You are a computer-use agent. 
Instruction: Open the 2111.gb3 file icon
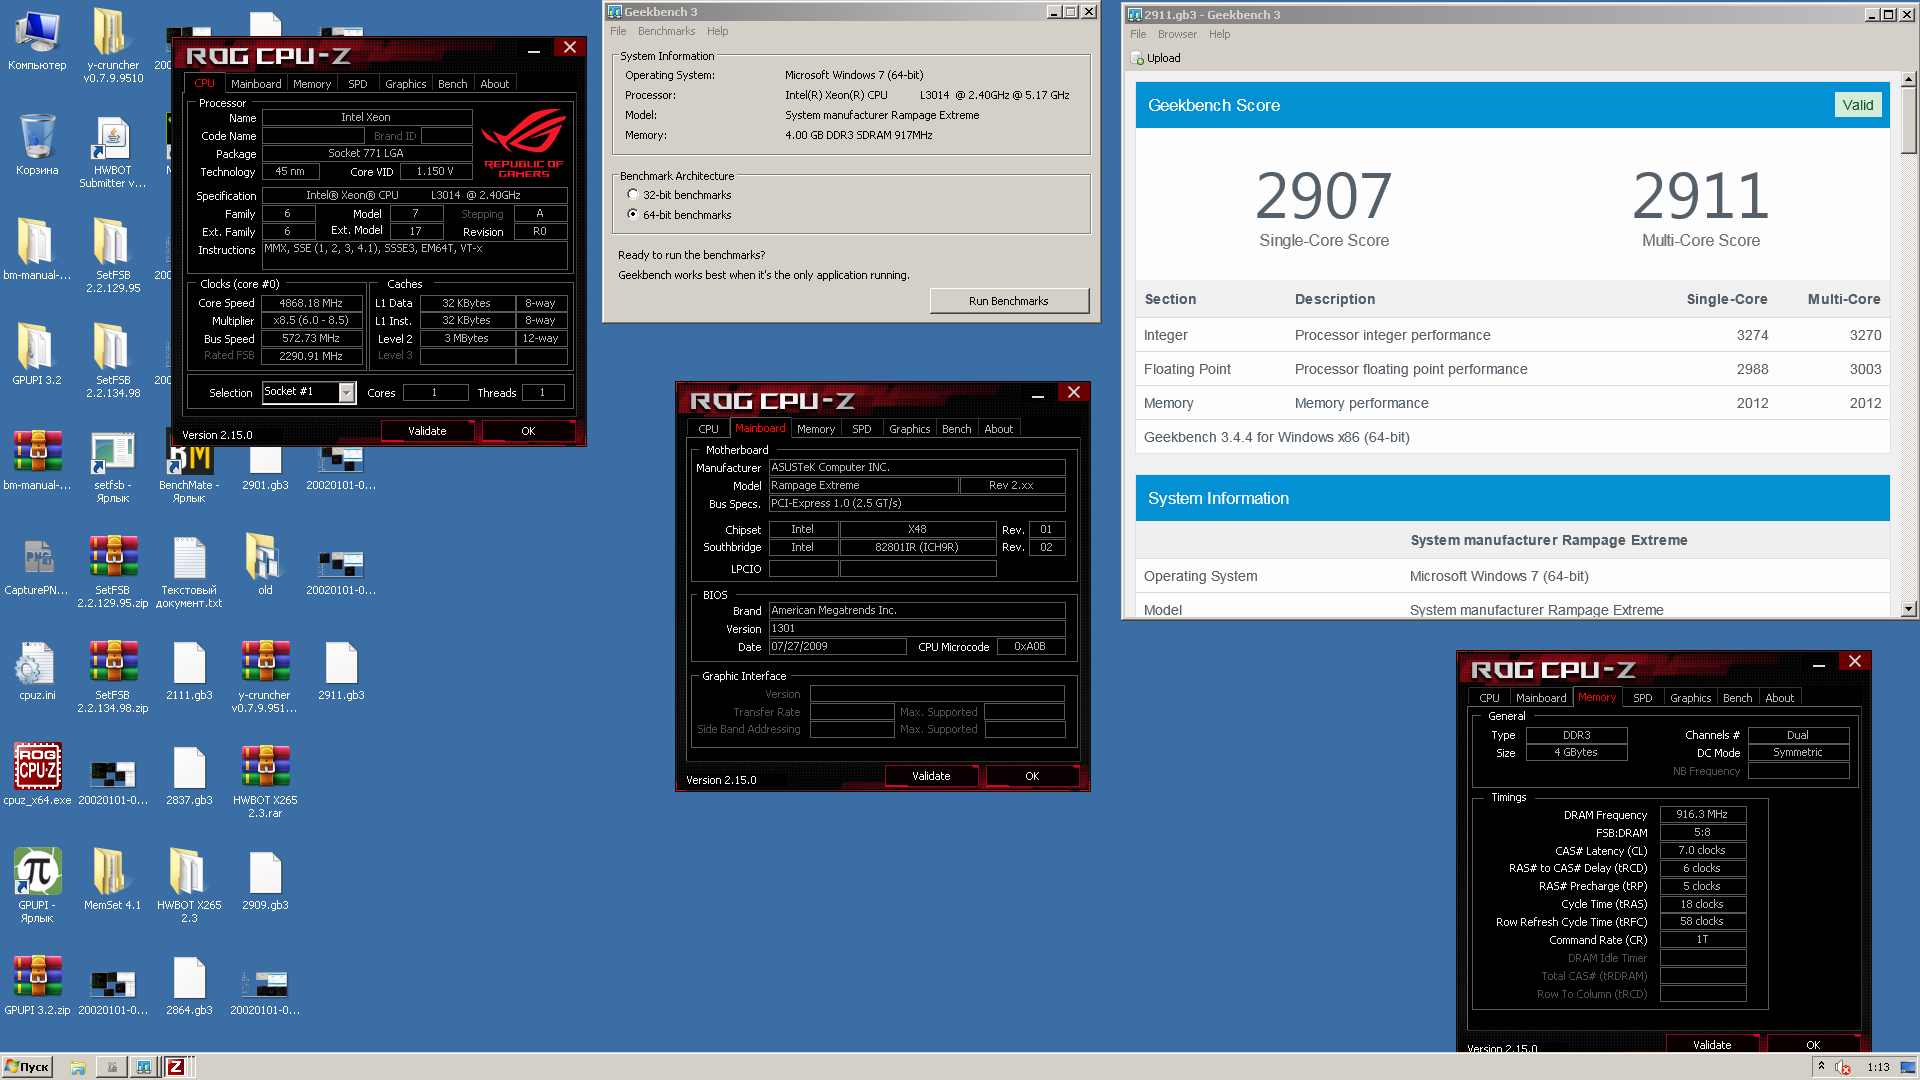pos(189,670)
